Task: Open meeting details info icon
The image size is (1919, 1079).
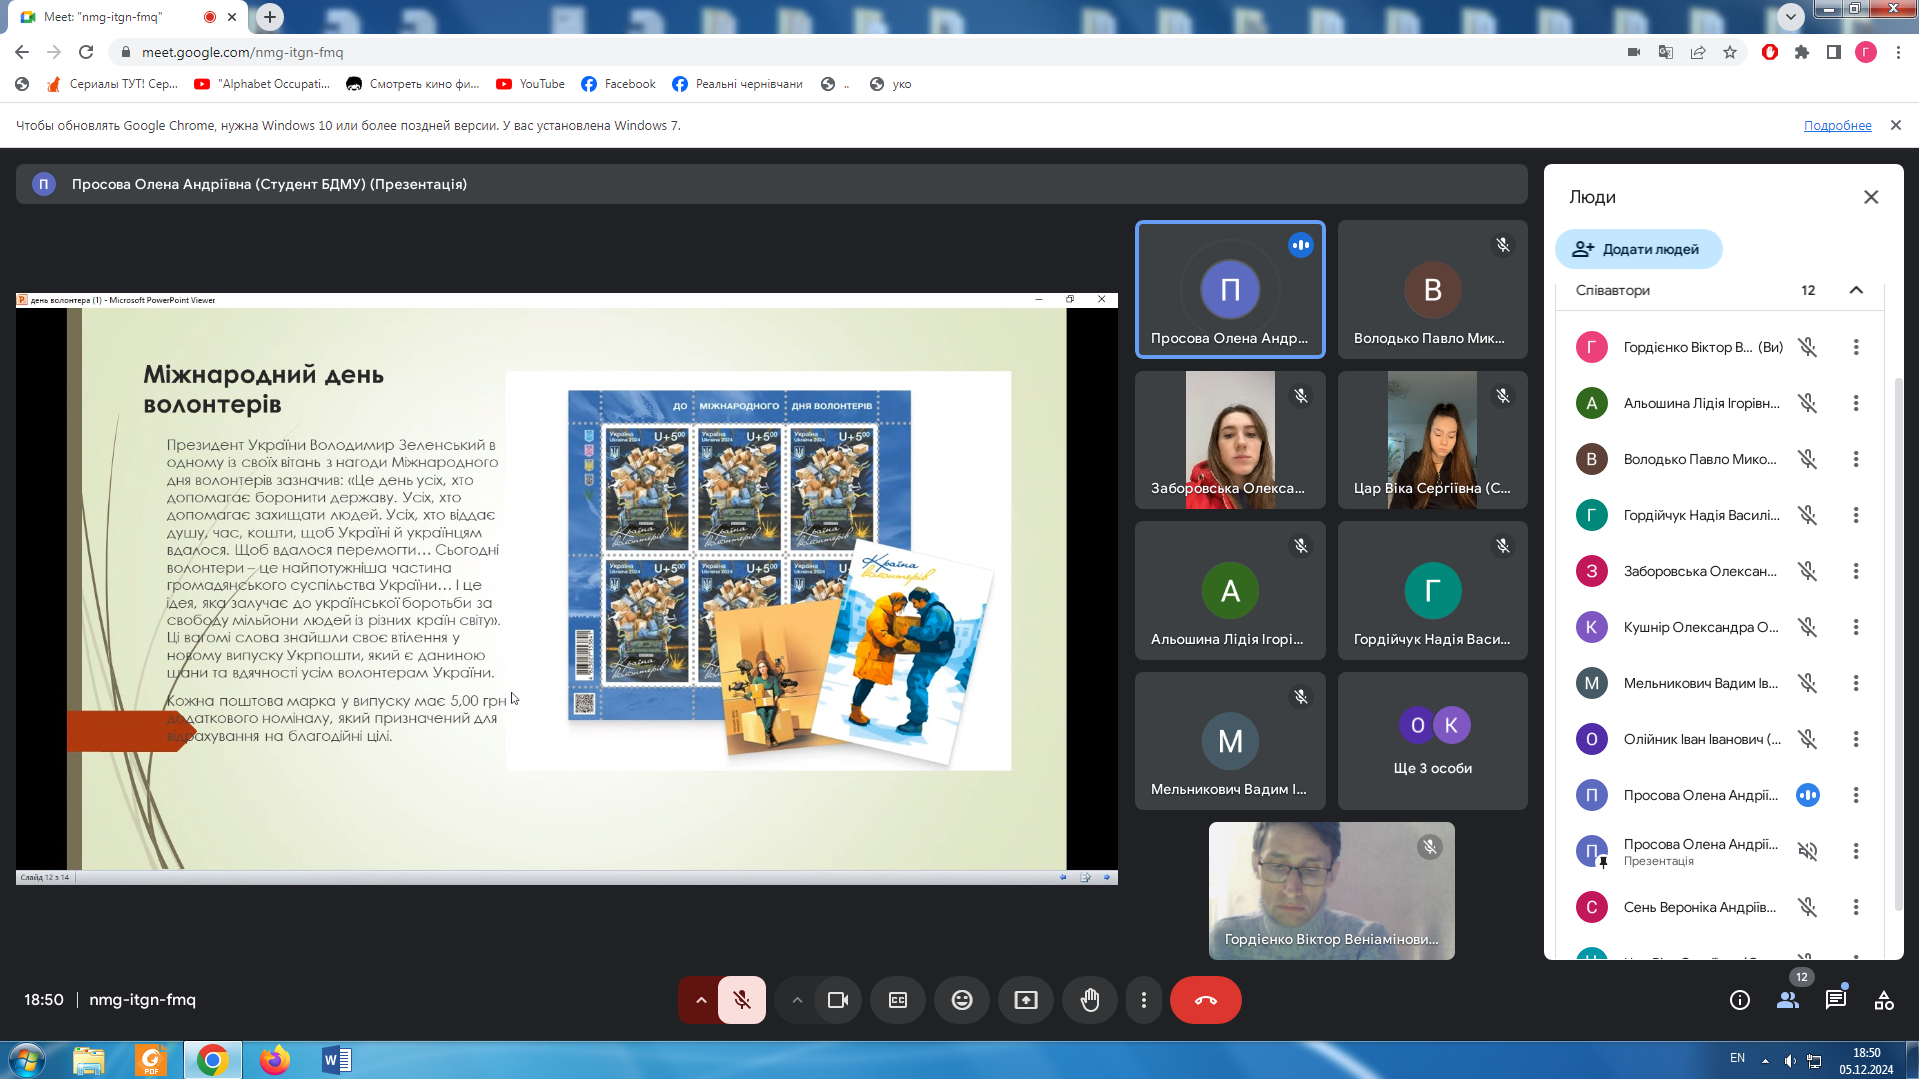Action: point(1740,1000)
